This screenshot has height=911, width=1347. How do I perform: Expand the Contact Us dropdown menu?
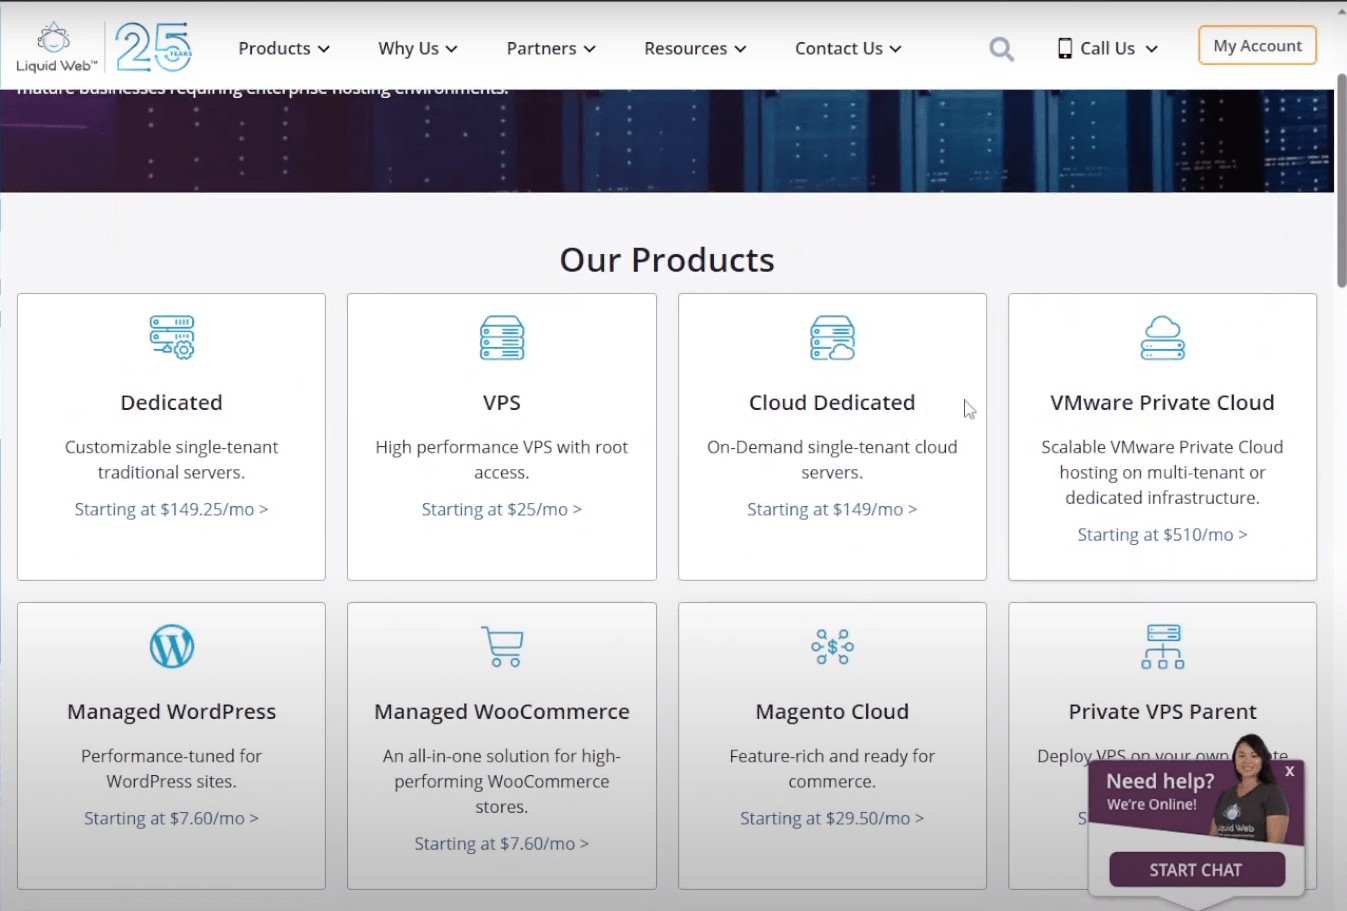pyautogui.click(x=848, y=48)
